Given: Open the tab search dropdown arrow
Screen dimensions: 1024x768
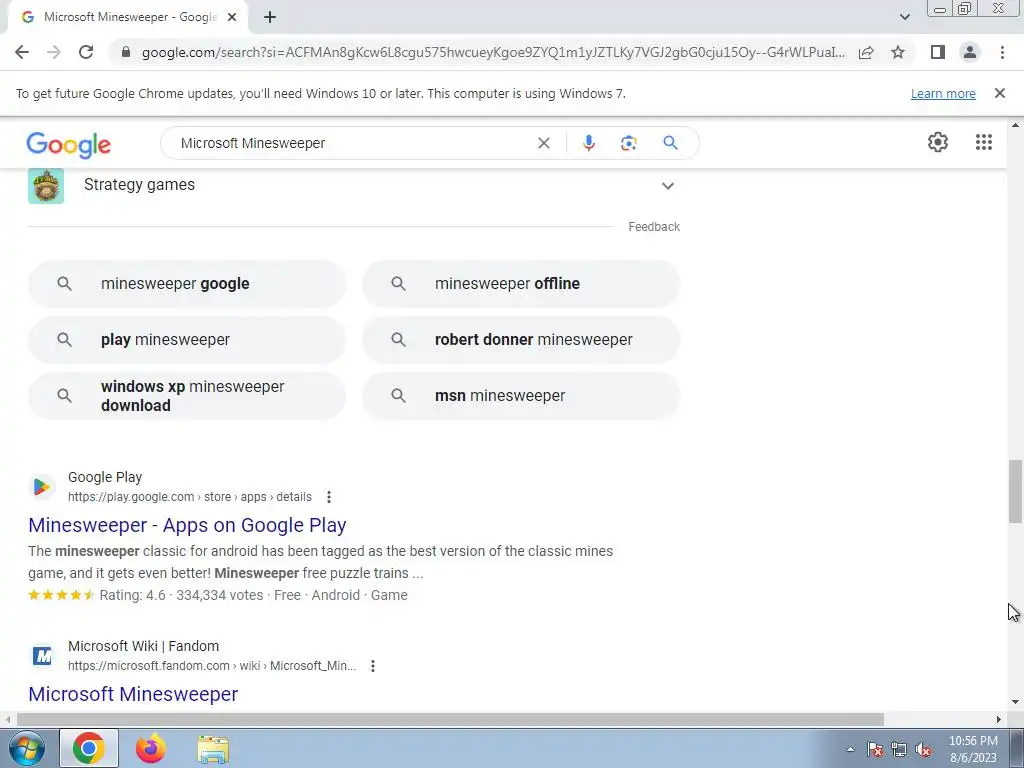Looking at the screenshot, I should coord(904,17).
